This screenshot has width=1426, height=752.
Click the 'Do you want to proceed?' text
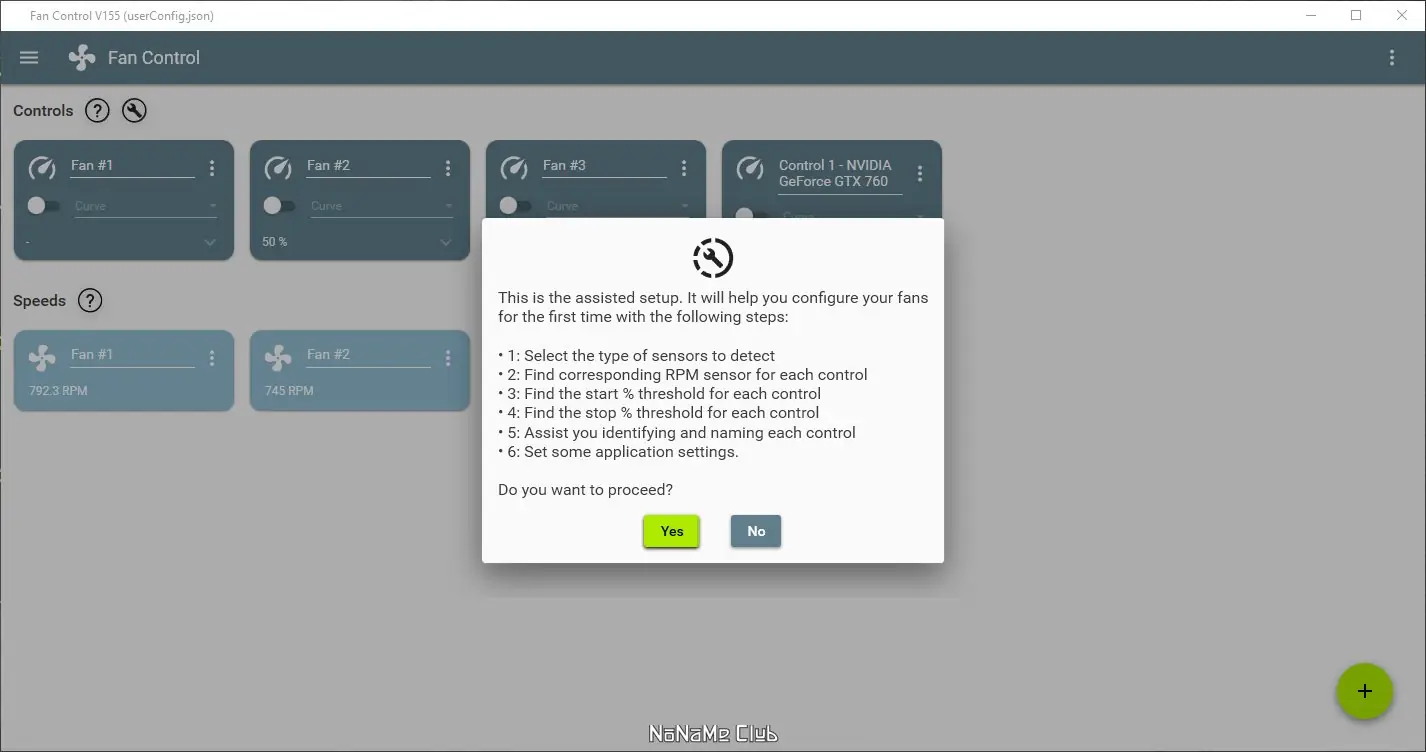585,490
